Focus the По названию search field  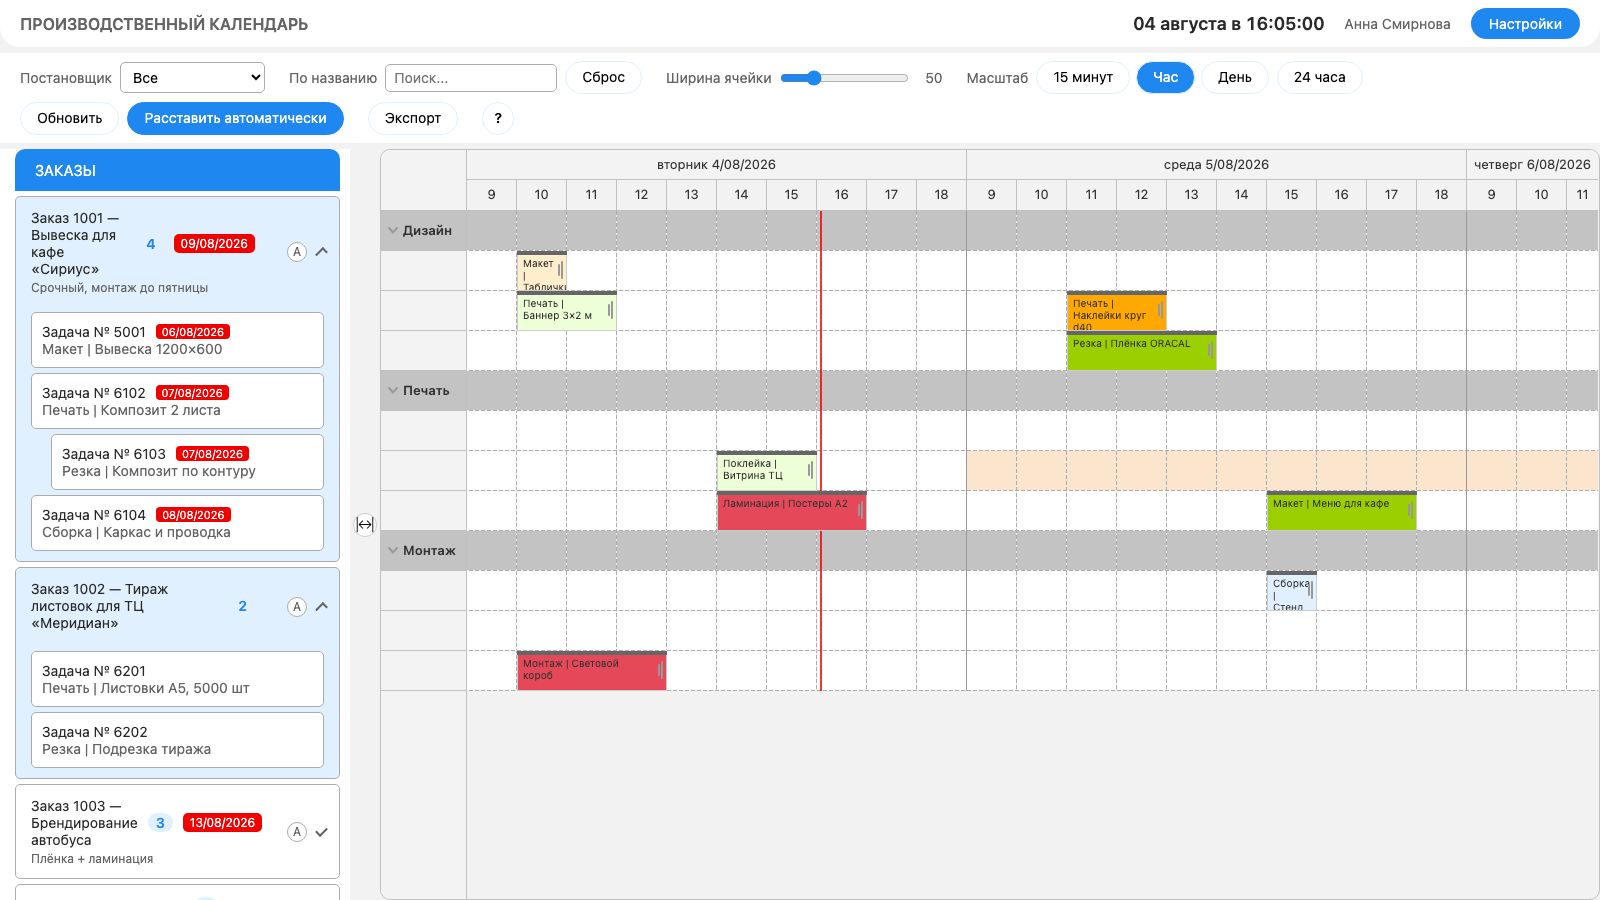(470, 78)
